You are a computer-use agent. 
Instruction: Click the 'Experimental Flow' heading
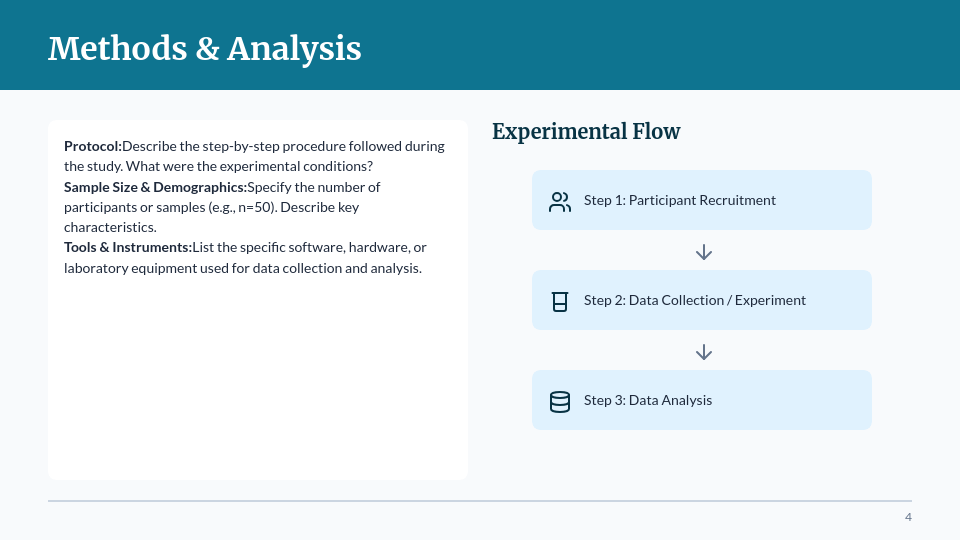click(586, 131)
